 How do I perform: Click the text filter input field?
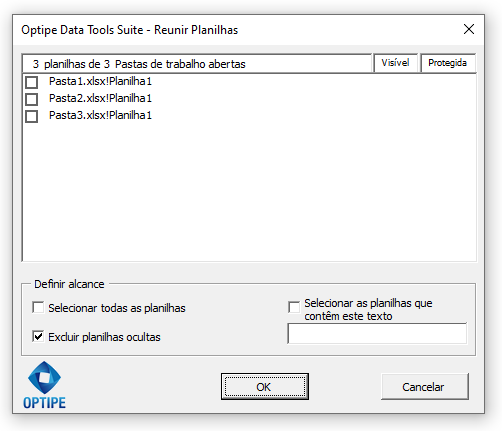click(x=377, y=333)
